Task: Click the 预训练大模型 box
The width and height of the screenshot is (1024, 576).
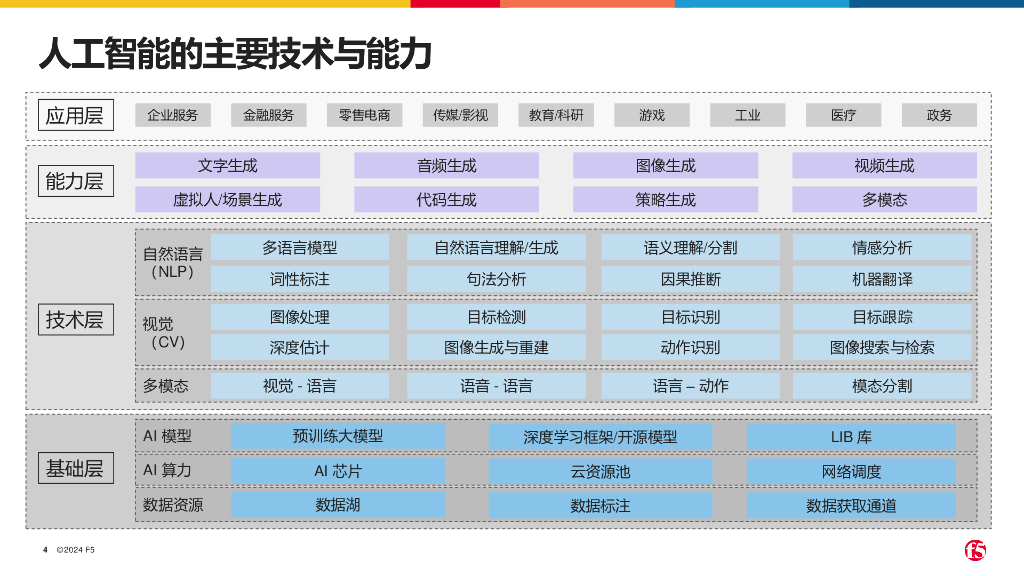Action: (x=338, y=436)
